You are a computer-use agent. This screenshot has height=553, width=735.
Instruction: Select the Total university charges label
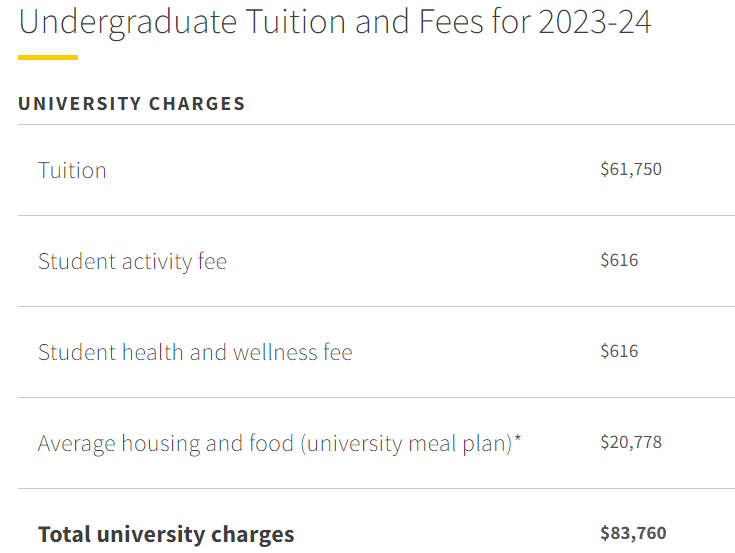(x=166, y=534)
